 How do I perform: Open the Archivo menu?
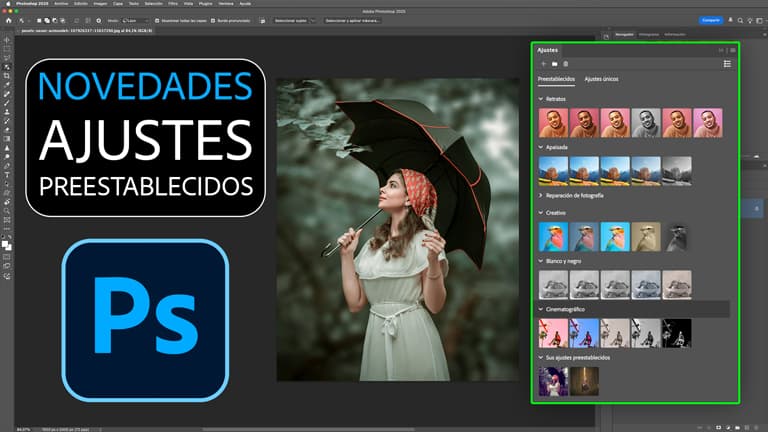[61, 3]
